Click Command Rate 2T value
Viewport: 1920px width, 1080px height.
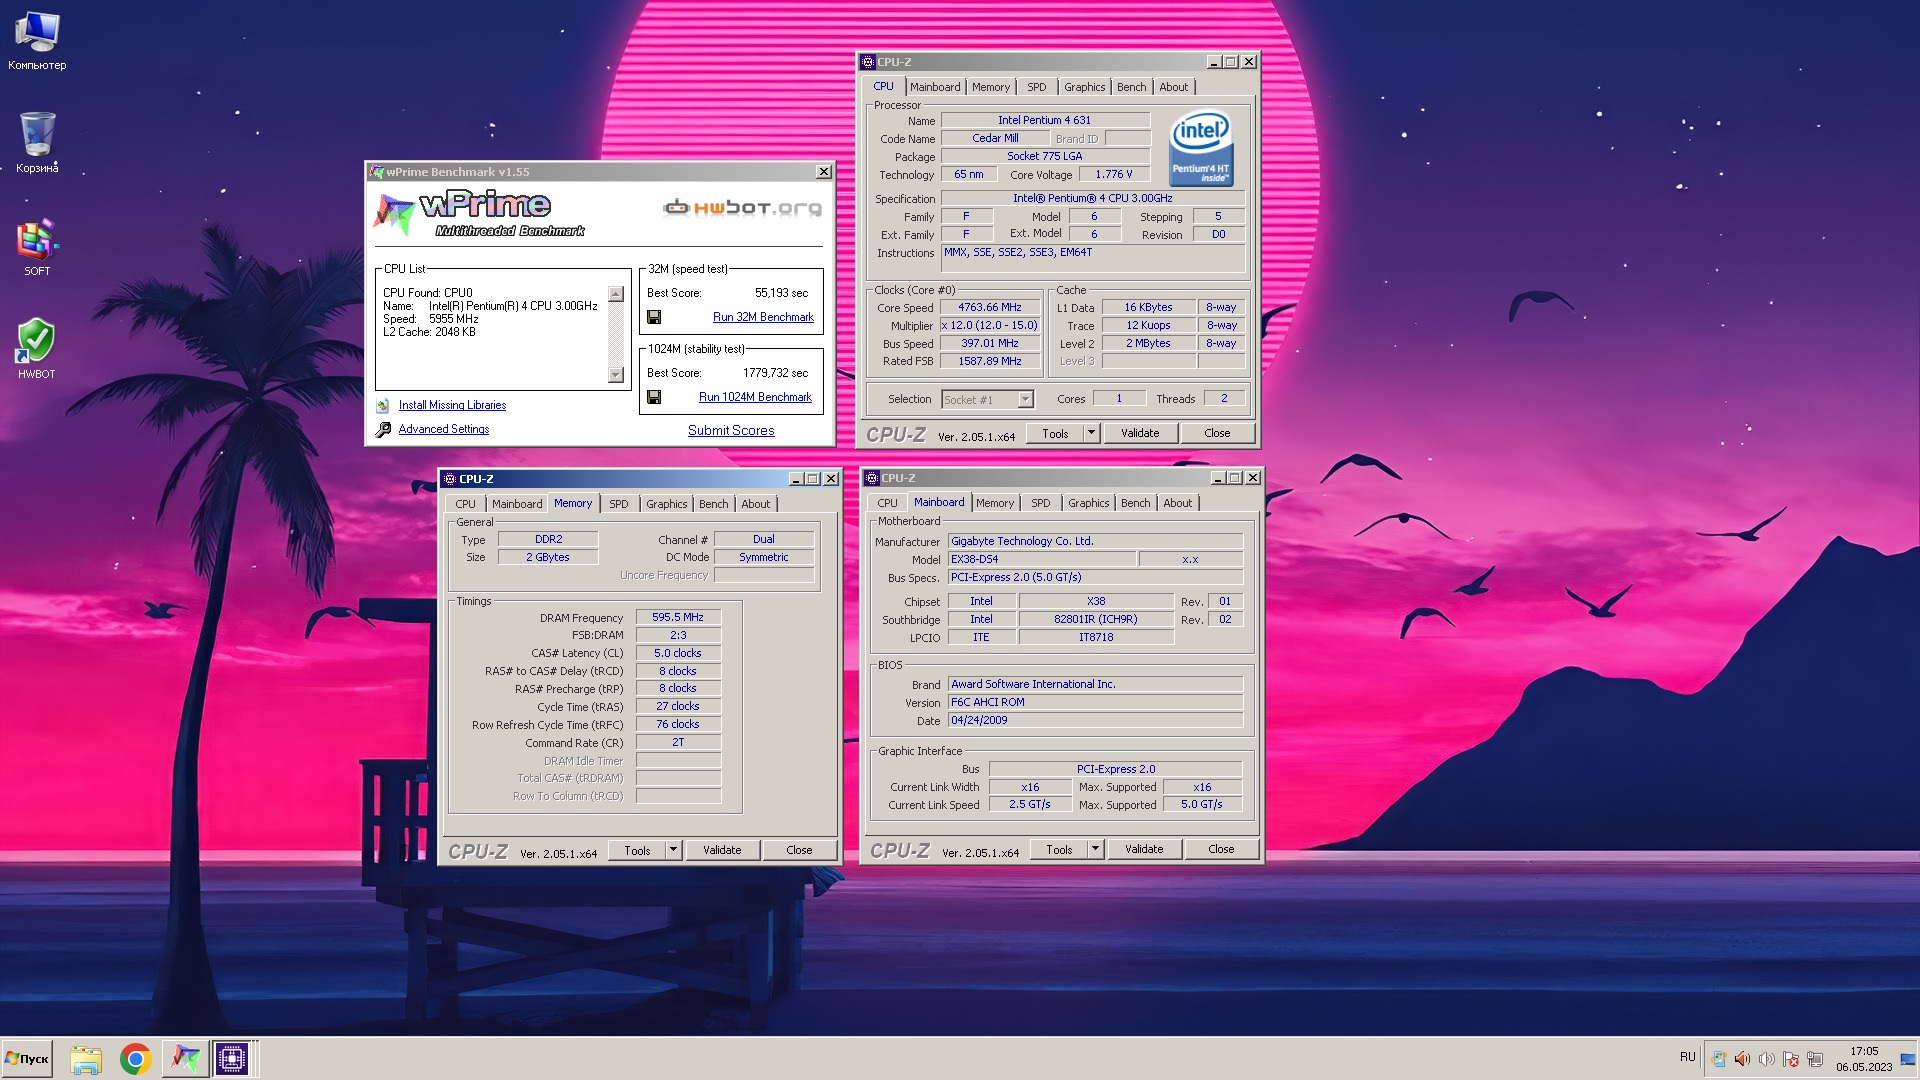point(678,743)
